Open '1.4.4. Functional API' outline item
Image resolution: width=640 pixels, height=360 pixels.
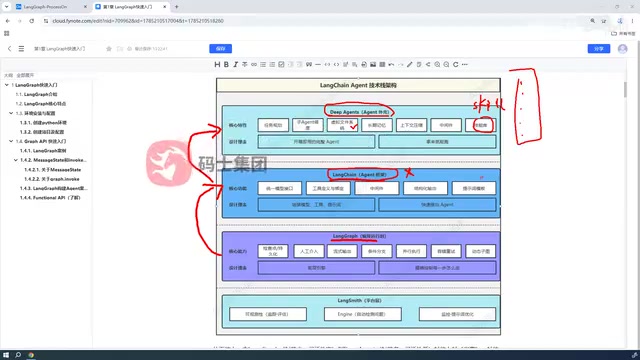[50, 198]
